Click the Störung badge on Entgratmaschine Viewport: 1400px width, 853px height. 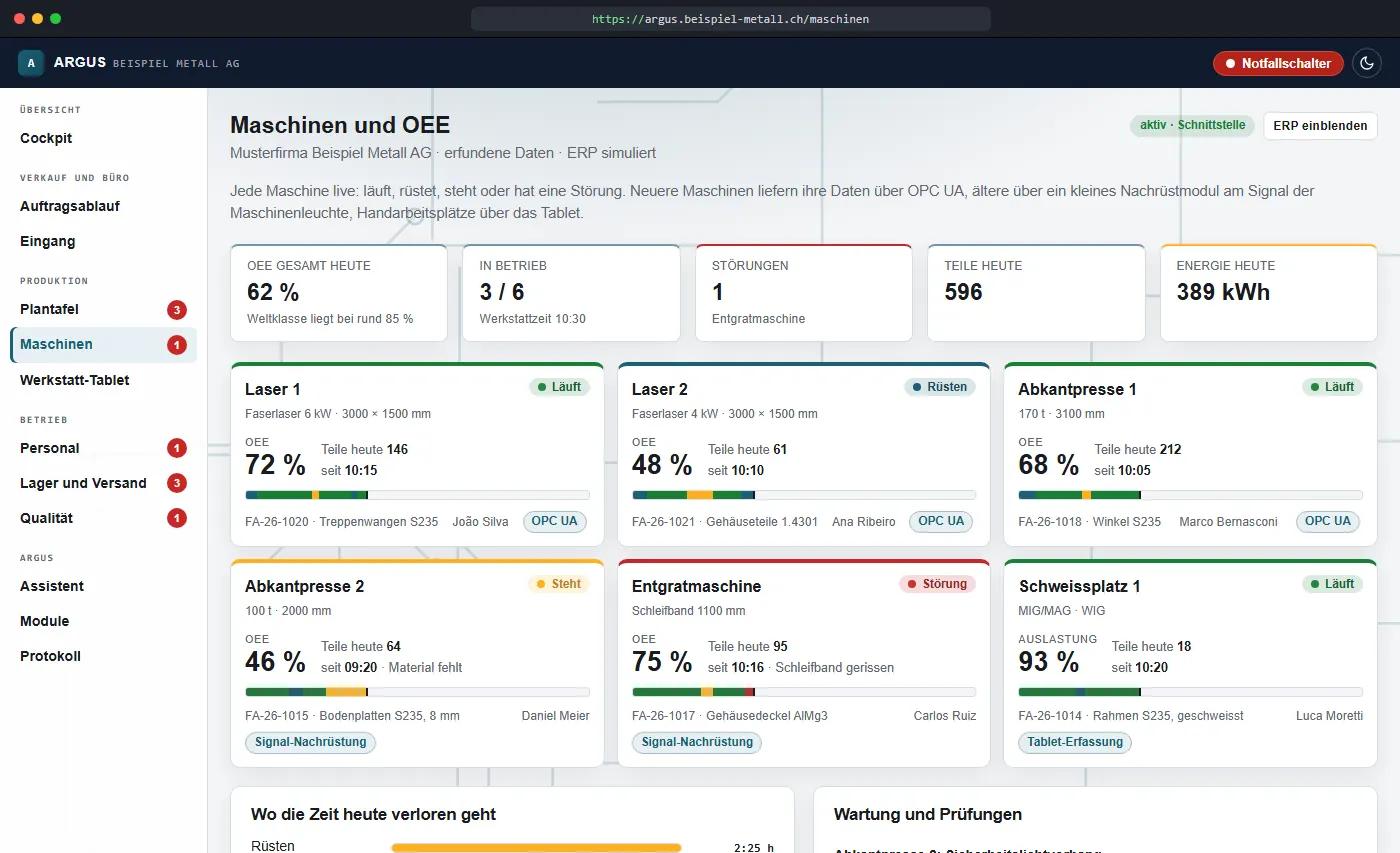(x=937, y=584)
